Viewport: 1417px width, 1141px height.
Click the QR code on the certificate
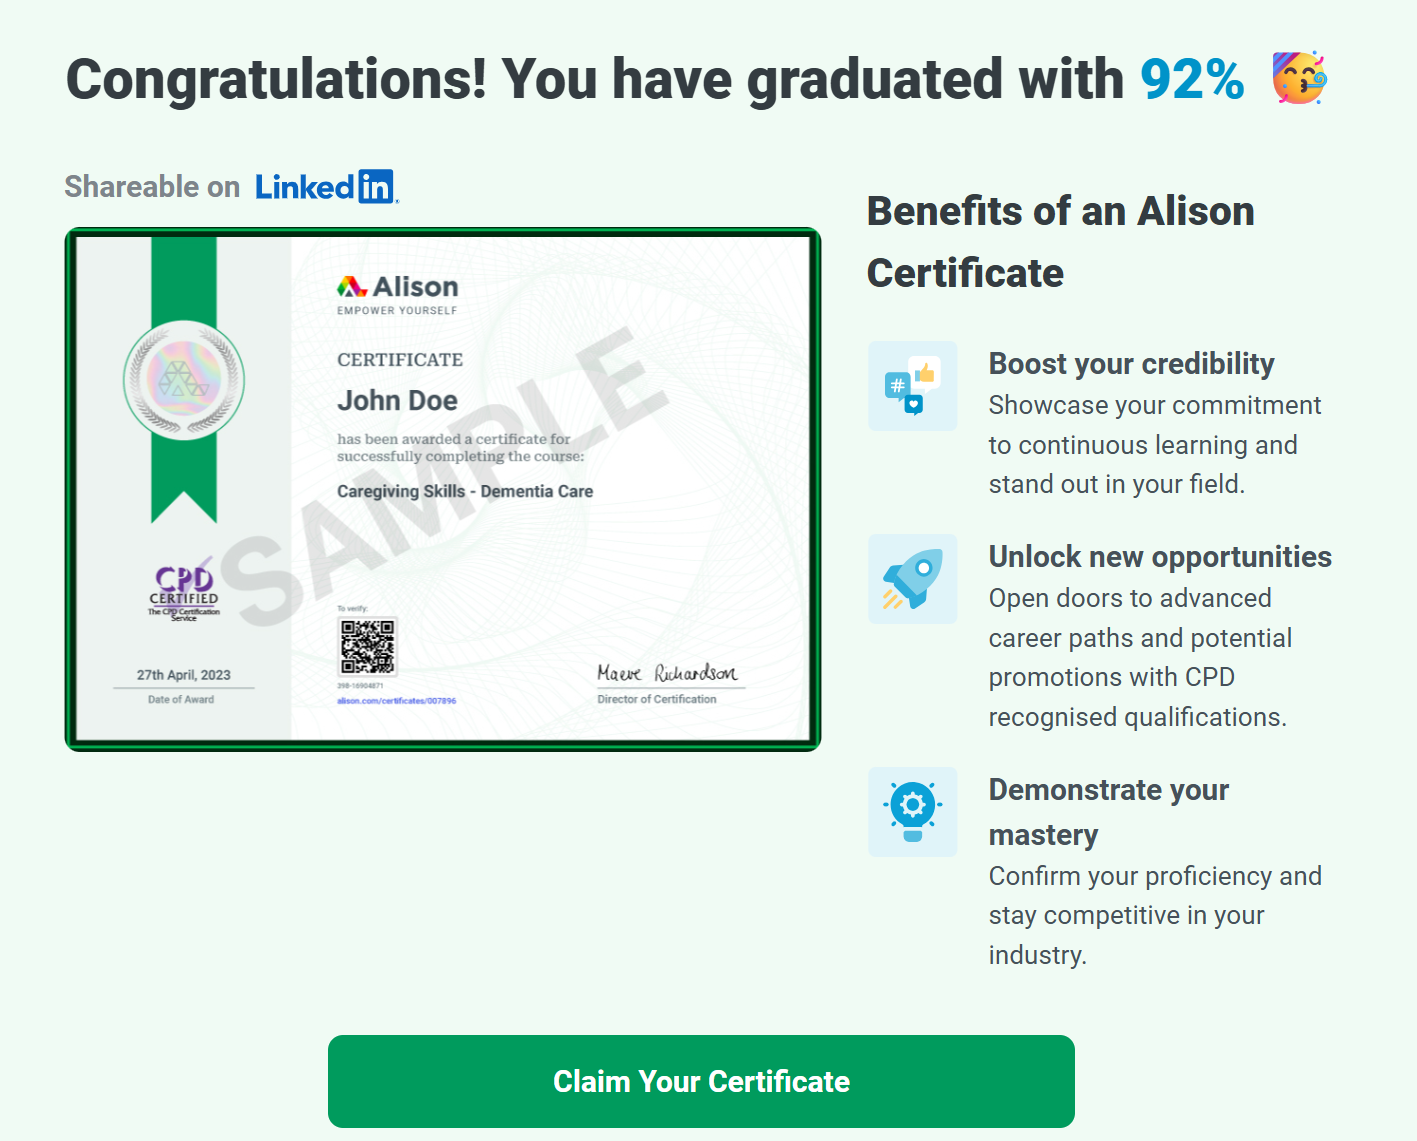pyautogui.click(x=367, y=646)
